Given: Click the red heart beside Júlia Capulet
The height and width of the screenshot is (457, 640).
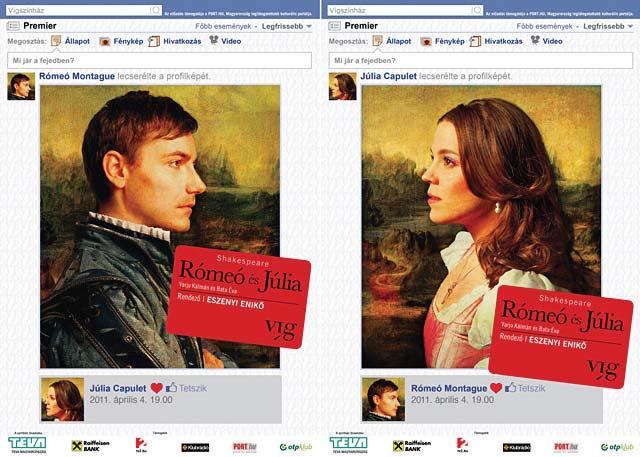Looking at the screenshot, I should [x=156, y=388].
